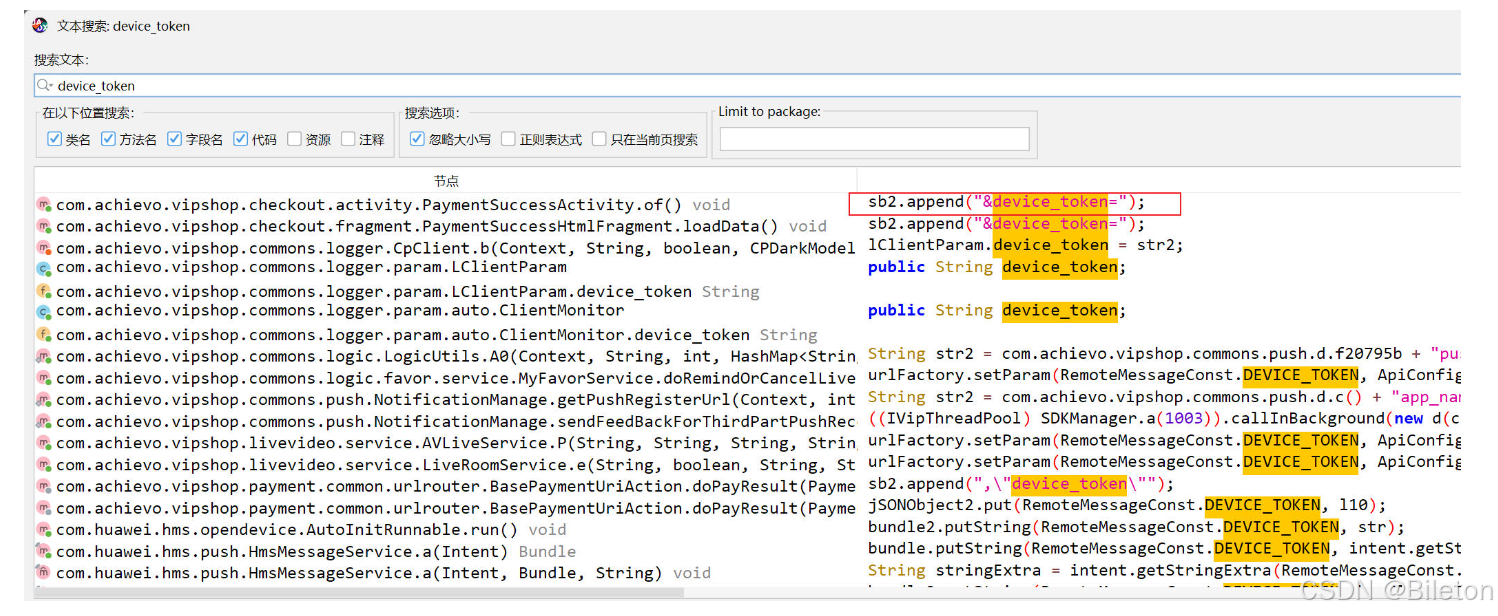The image size is (1498, 616).
Task: Select code line bundle.putString with intent.getSt
Action: tap(1164, 548)
